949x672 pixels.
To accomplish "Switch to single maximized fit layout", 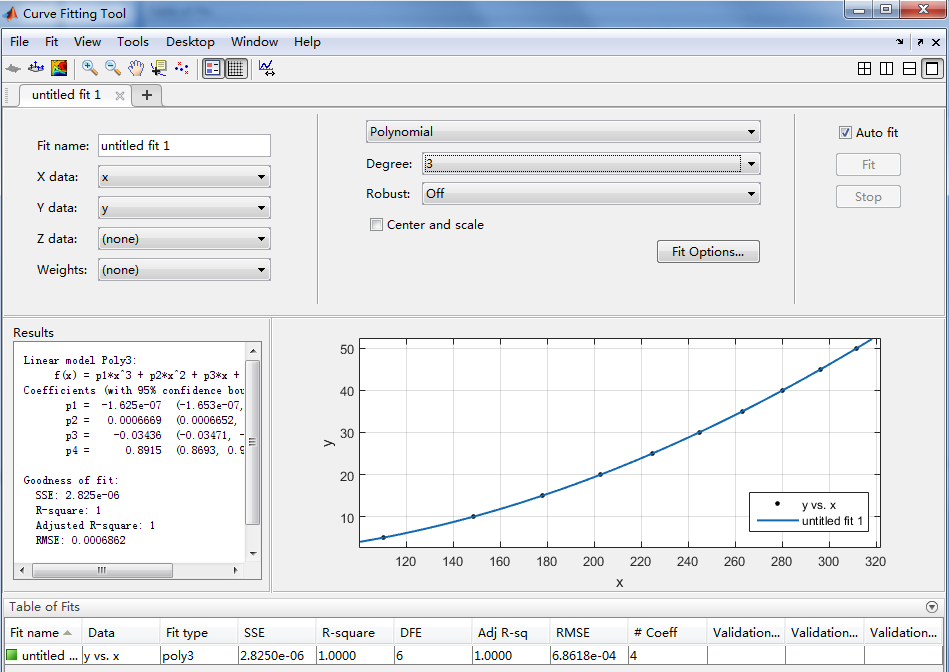I will click(932, 69).
